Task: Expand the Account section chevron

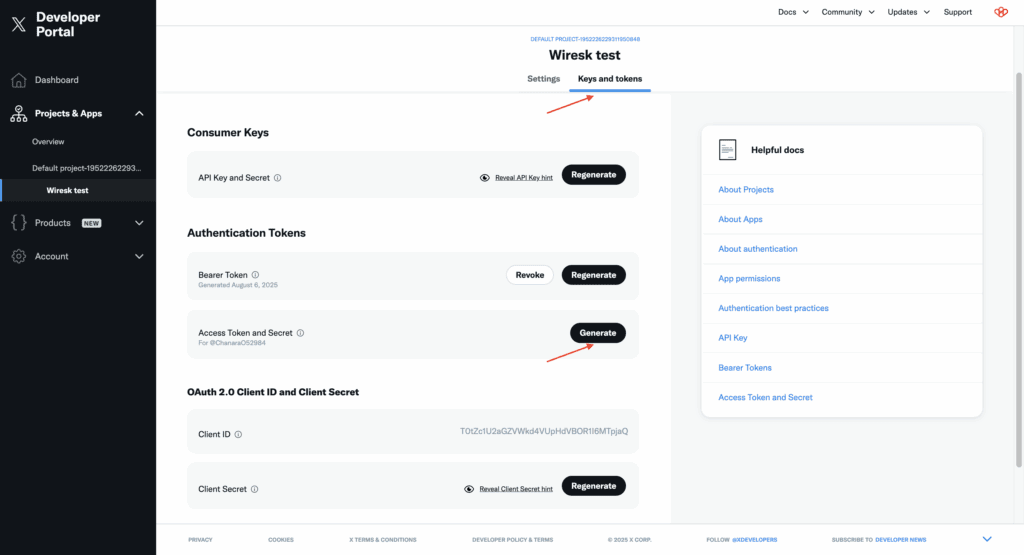Action: [139, 256]
